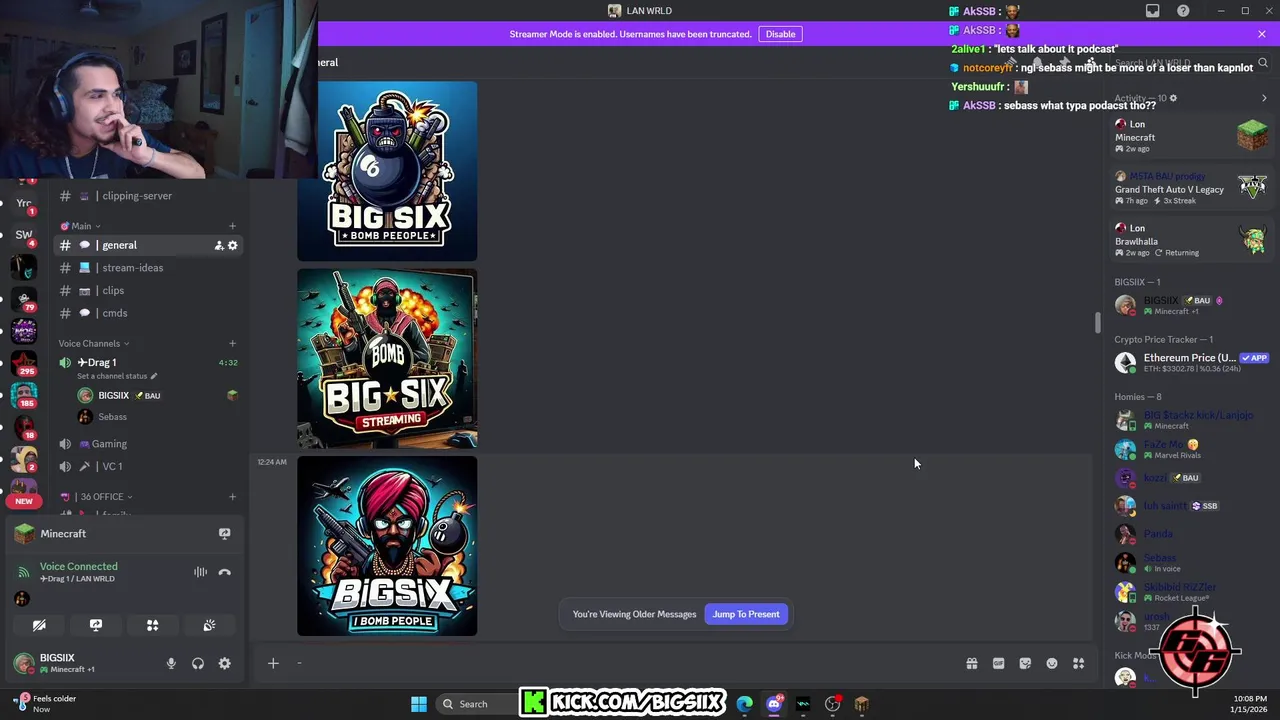Open the sticker picker
This screenshot has height=720, width=1280.
[1025, 663]
